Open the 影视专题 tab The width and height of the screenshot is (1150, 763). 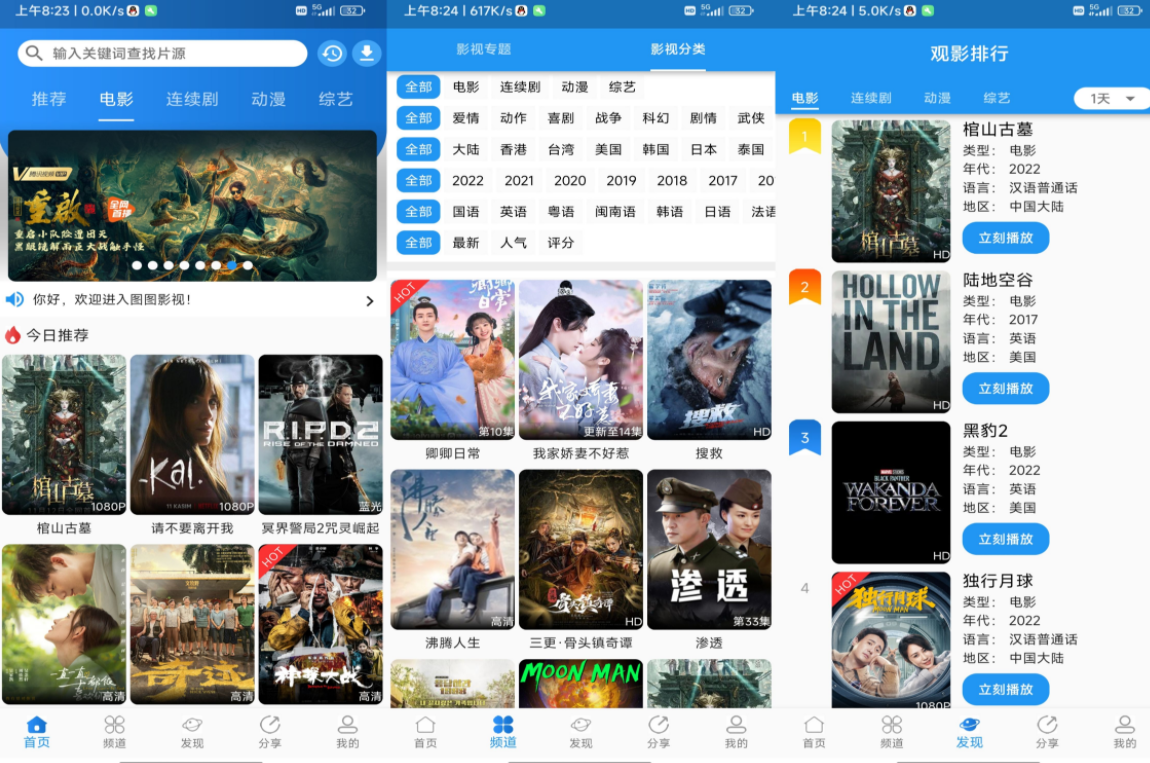pyautogui.click(x=483, y=49)
